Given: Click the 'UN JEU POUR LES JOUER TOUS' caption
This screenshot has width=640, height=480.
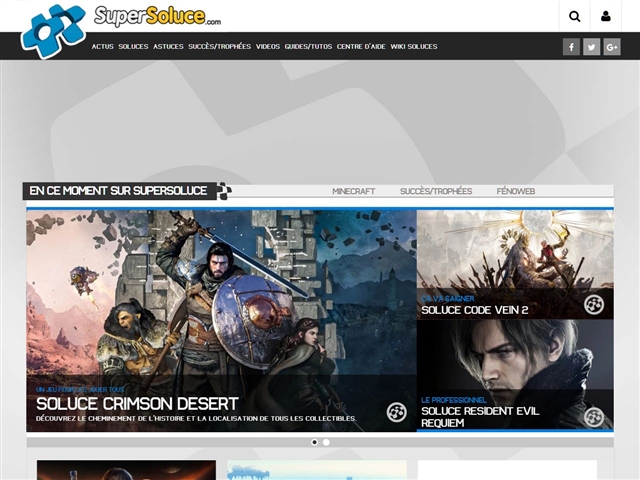Looking at the screenshot, I should [x=80, y=389].
